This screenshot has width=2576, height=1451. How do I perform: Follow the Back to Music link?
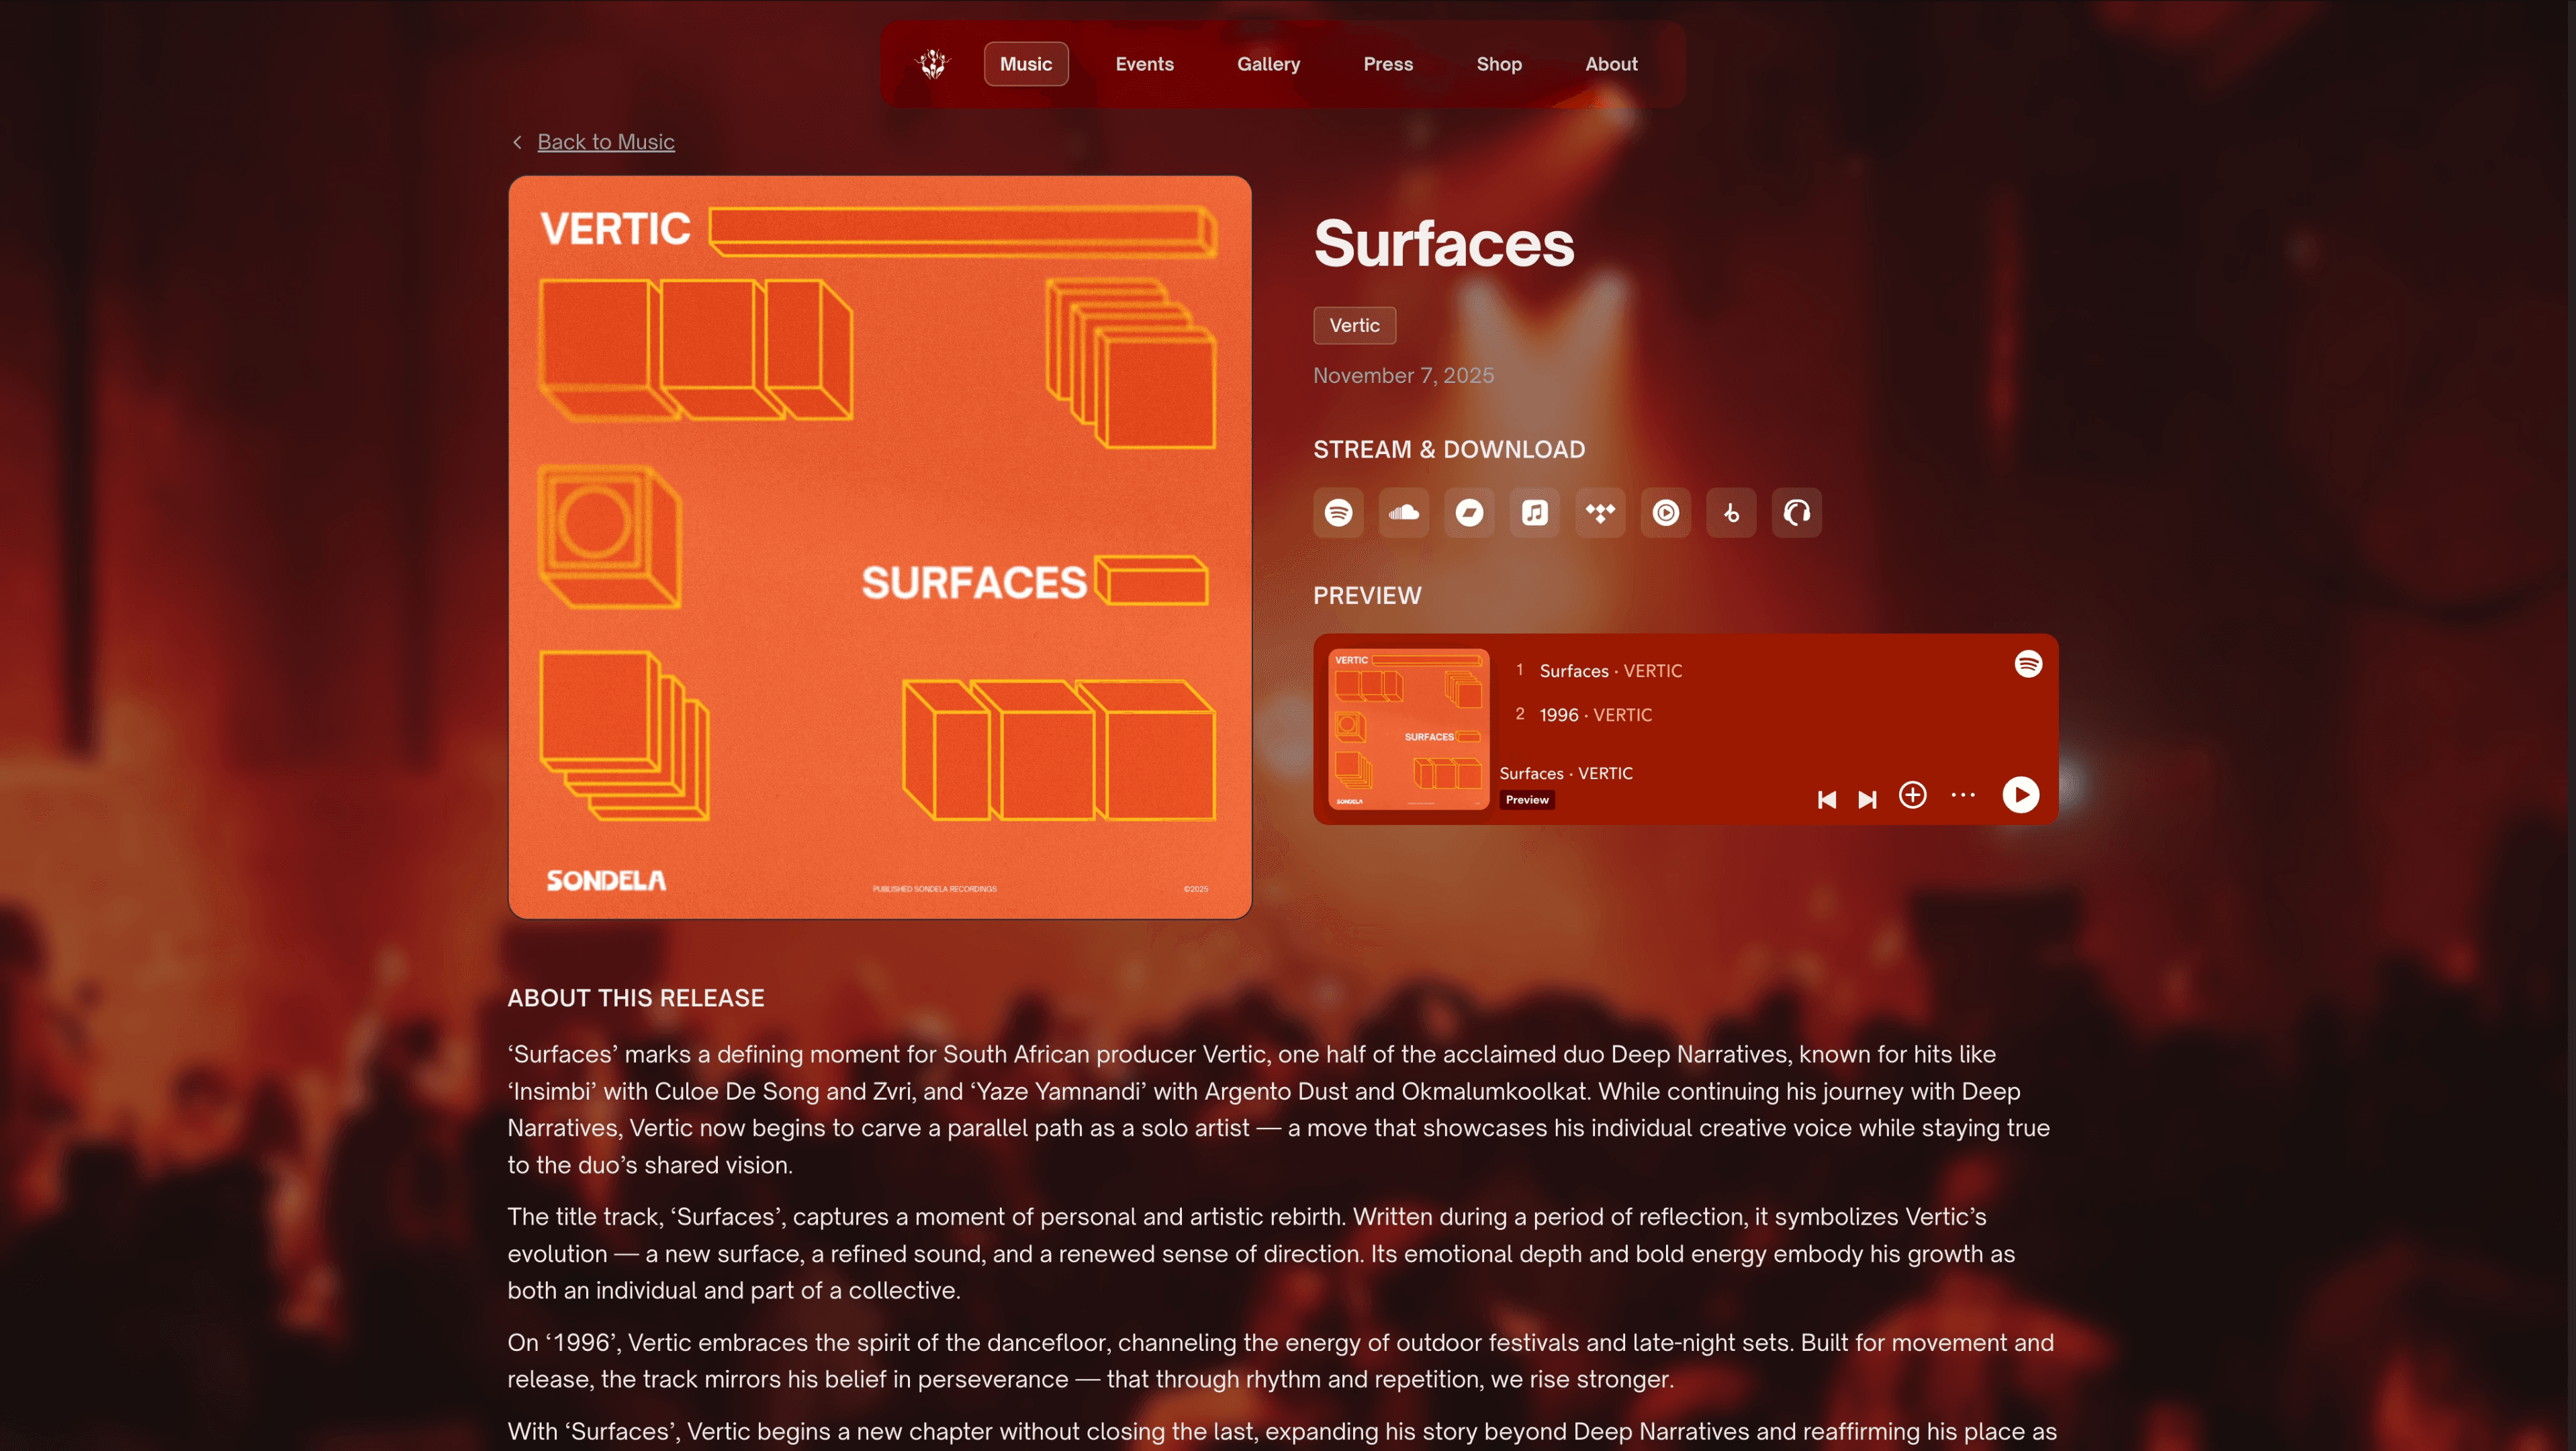(x=606, y=142)
